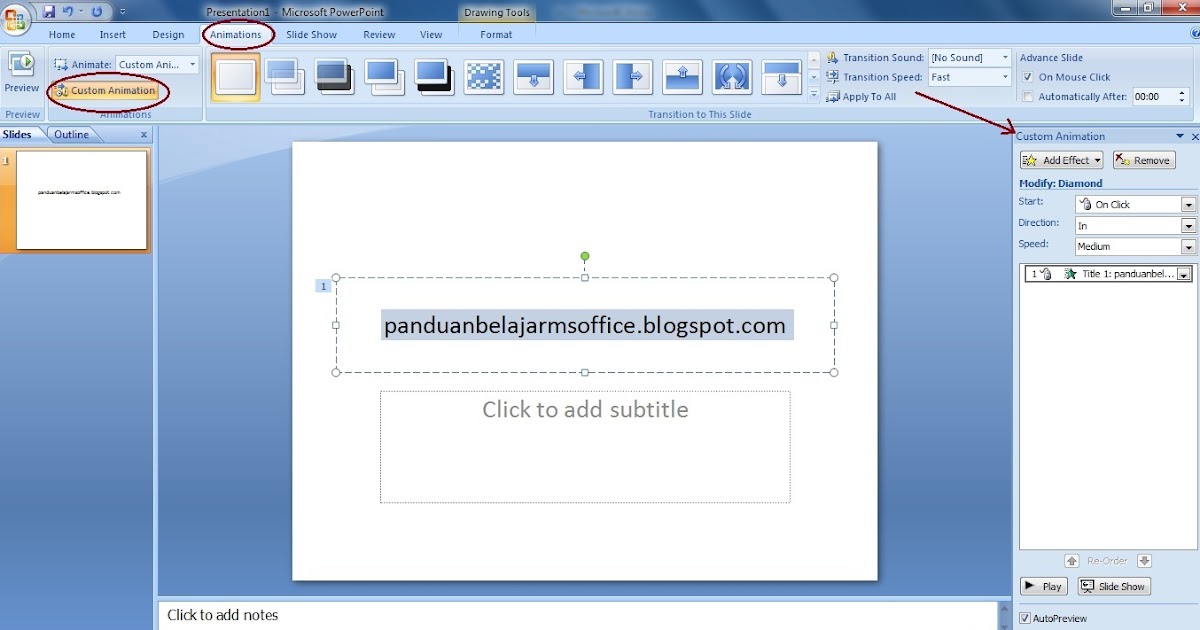Switch to the Animations ribbon tab
The image size is (1200, 630).
click(236, 35)
